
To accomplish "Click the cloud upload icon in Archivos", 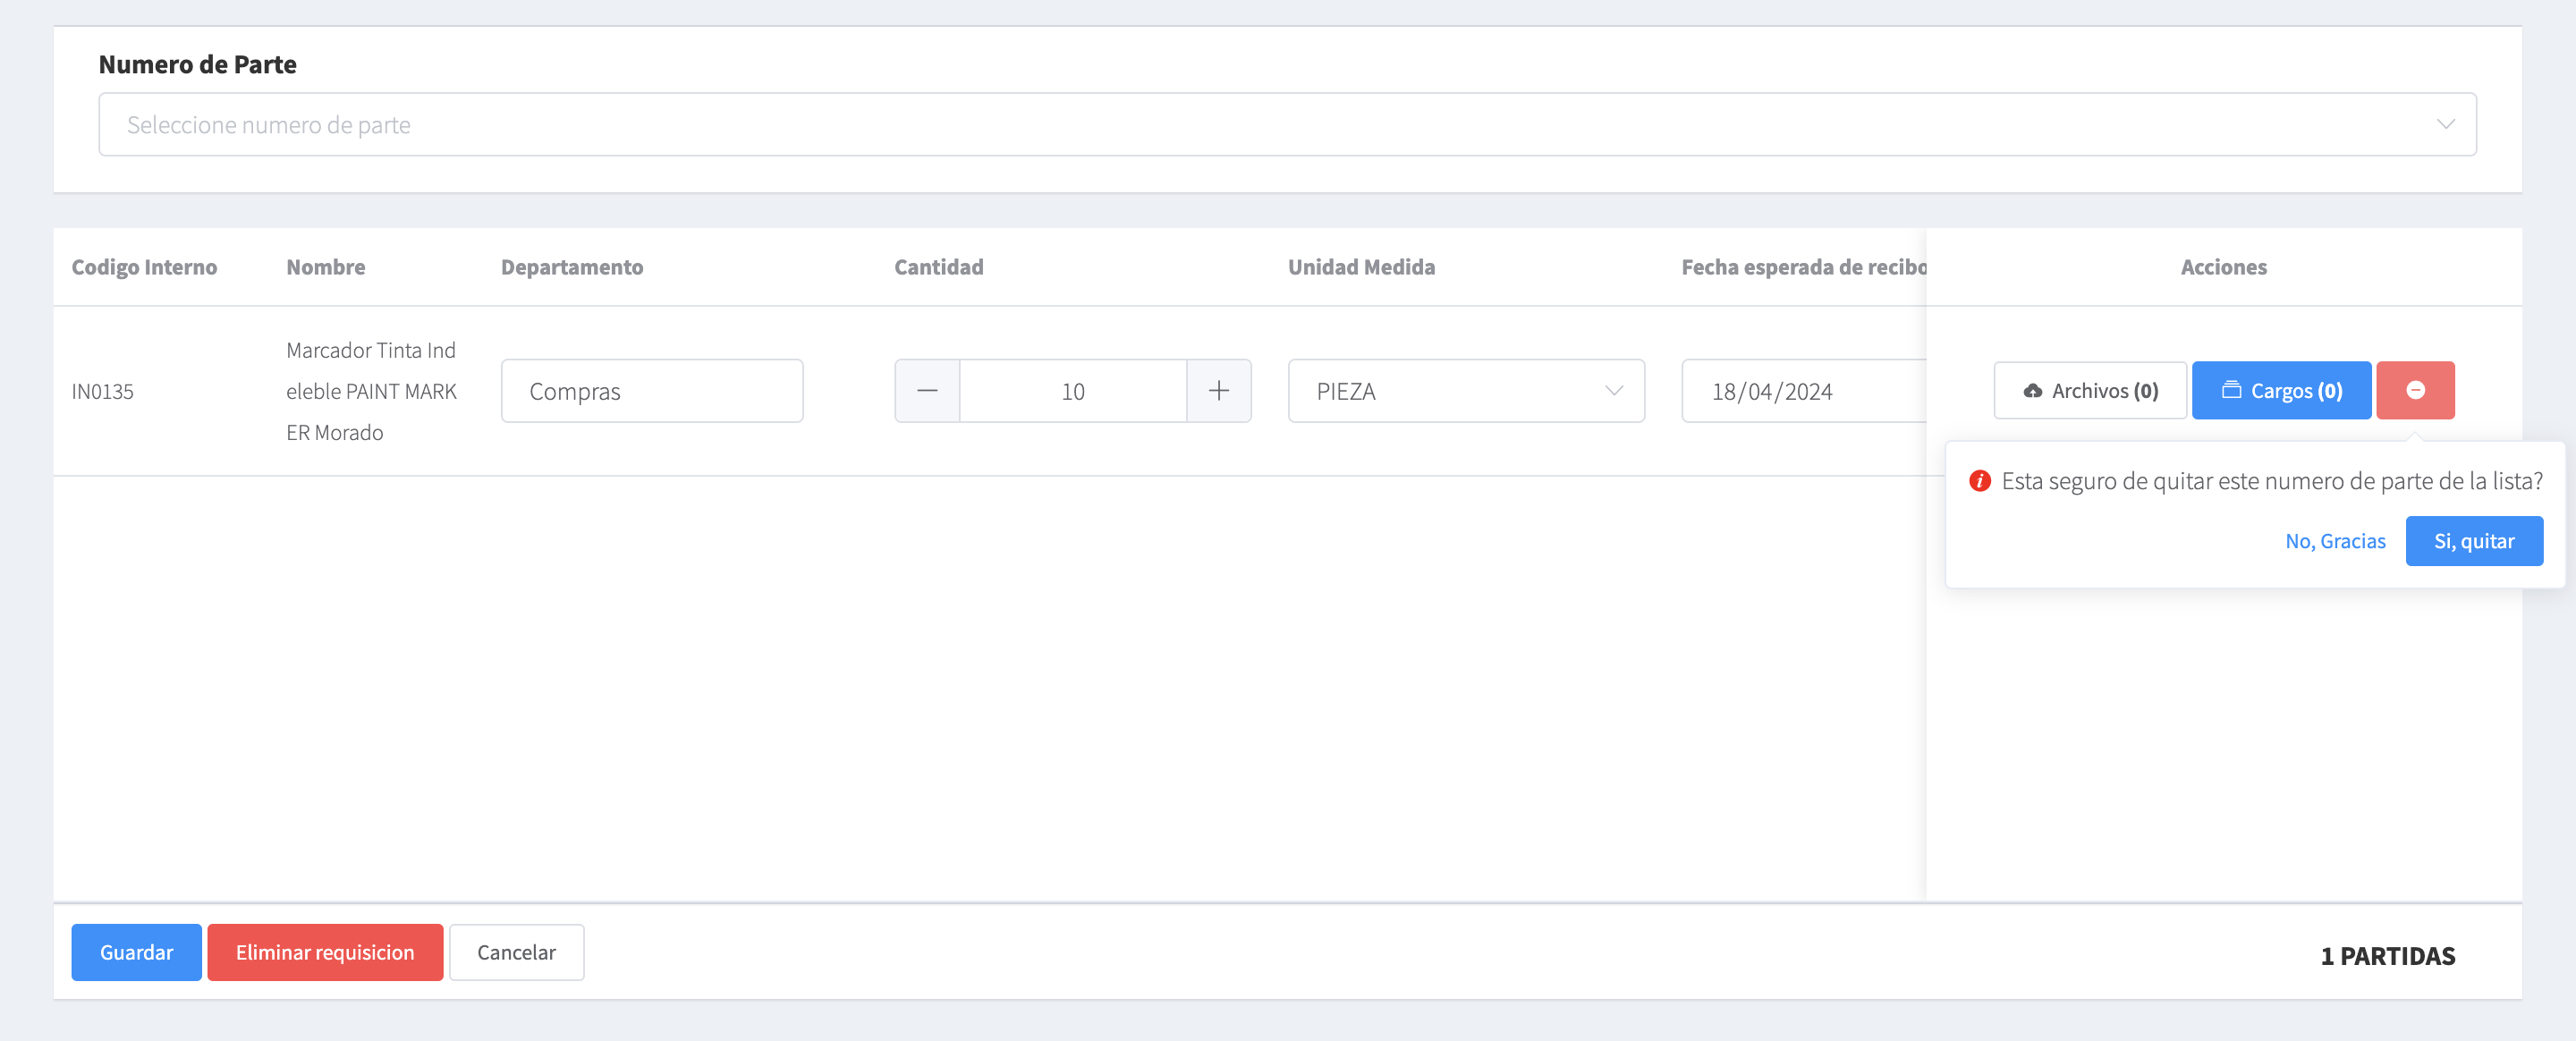I will [x=2032, y=391].
